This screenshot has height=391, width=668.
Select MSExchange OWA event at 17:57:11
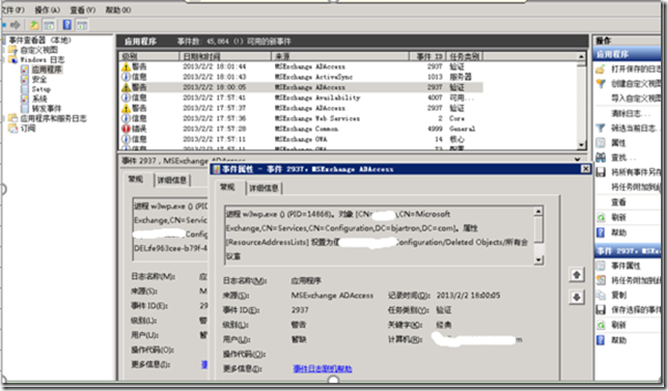[x=301, y=139]
